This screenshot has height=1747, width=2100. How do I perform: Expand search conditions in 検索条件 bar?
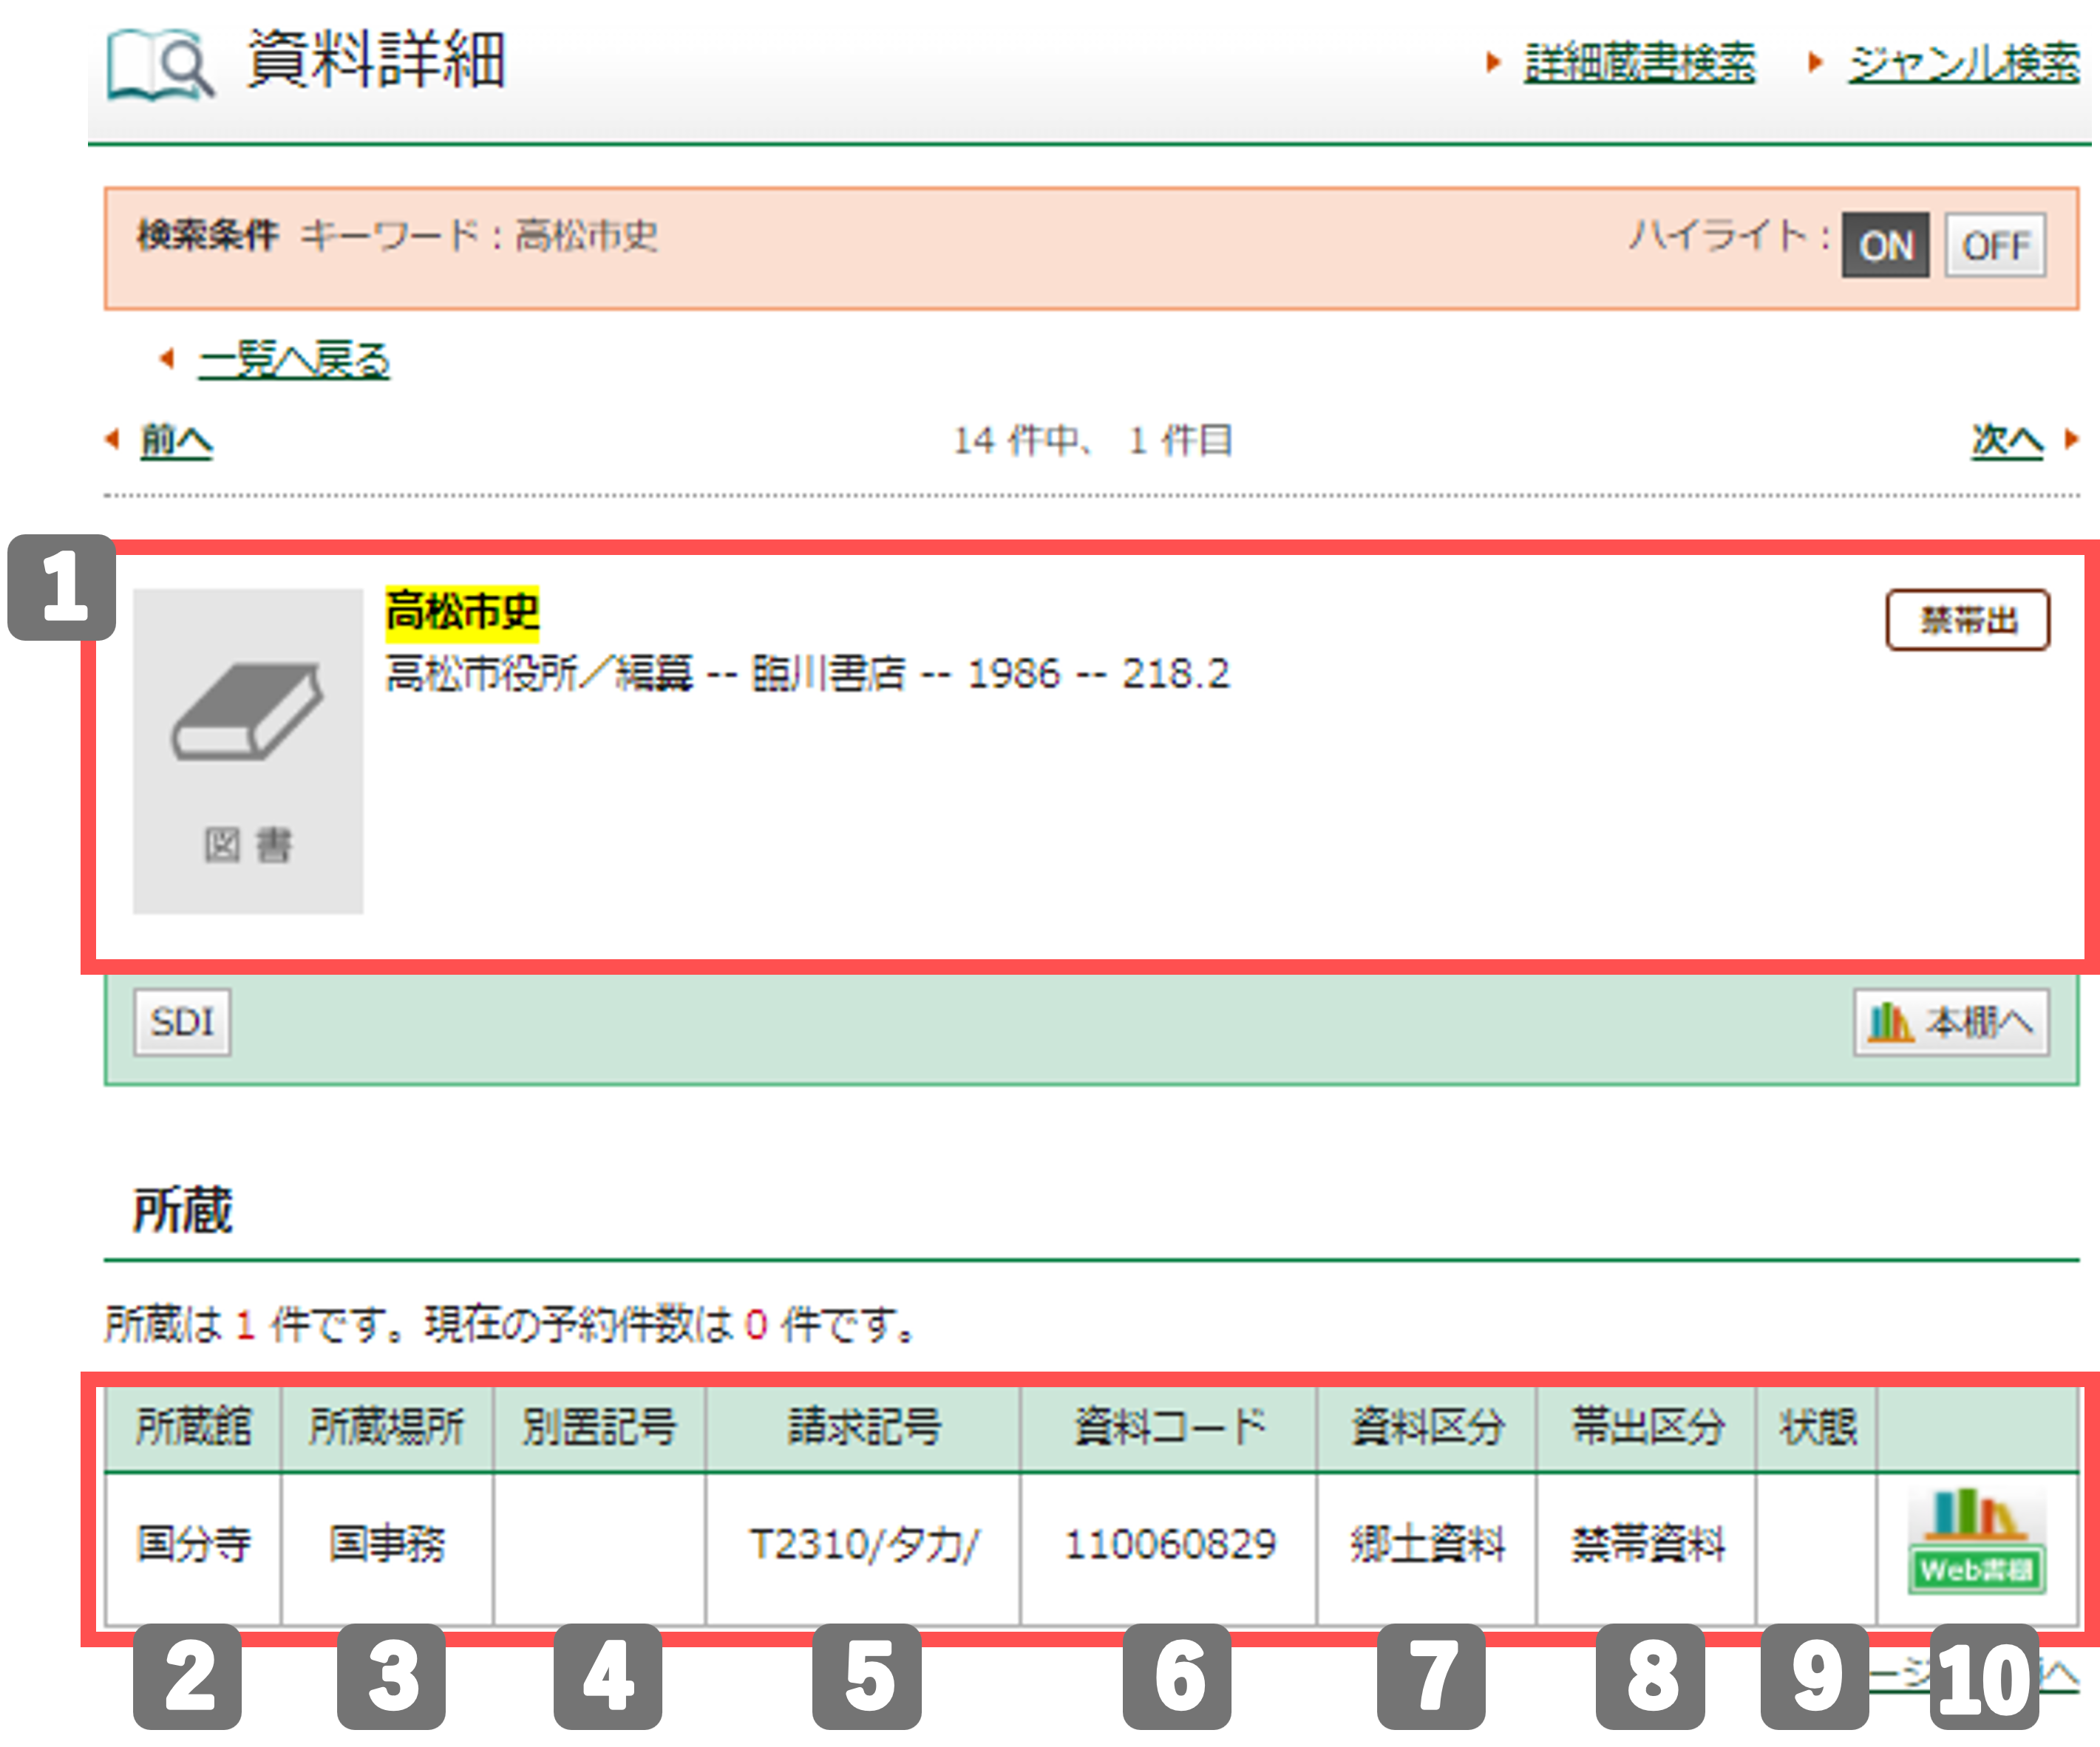tap(204, 238)
